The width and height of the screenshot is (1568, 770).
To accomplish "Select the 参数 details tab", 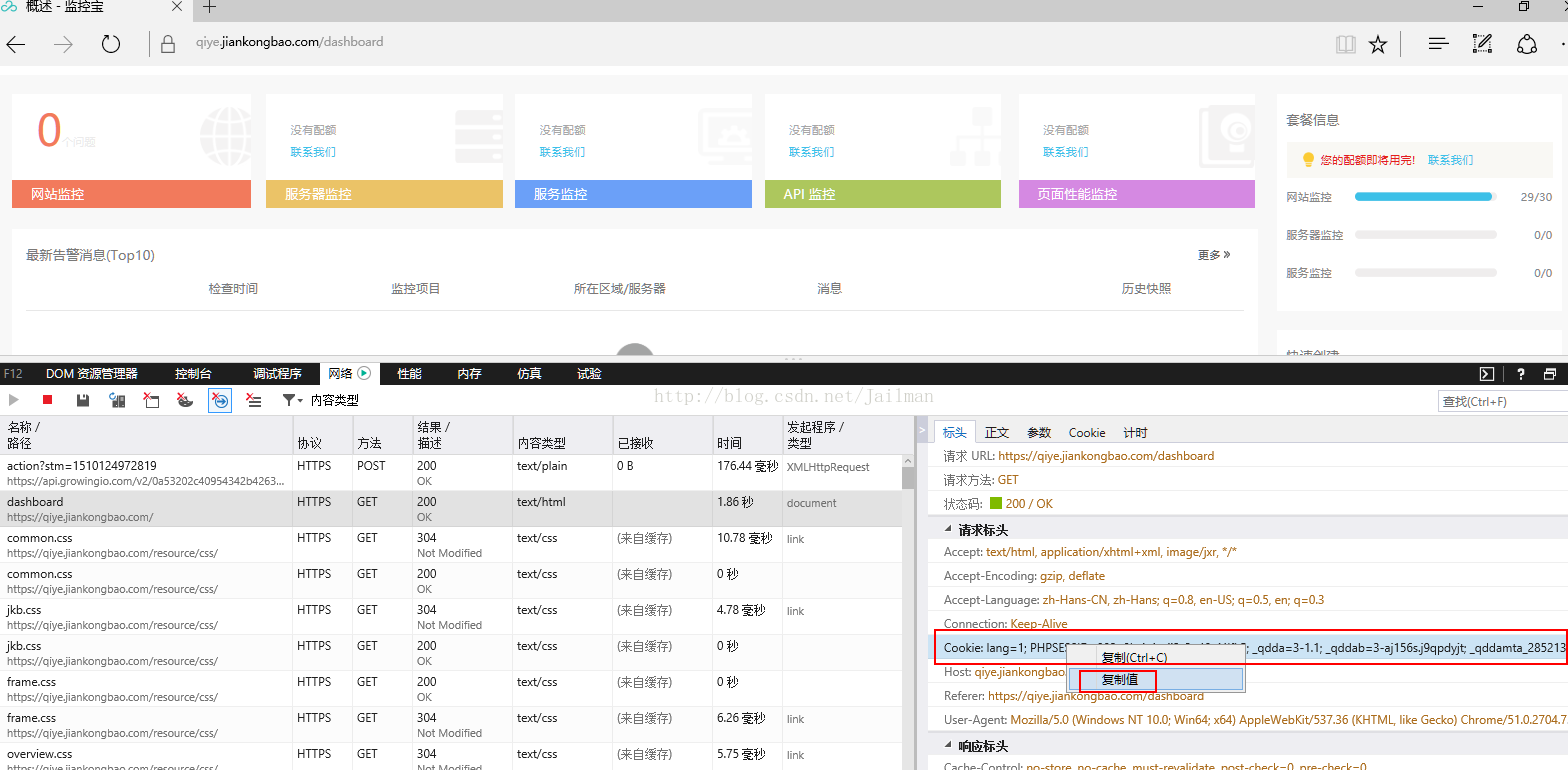I will point(1039,432).
